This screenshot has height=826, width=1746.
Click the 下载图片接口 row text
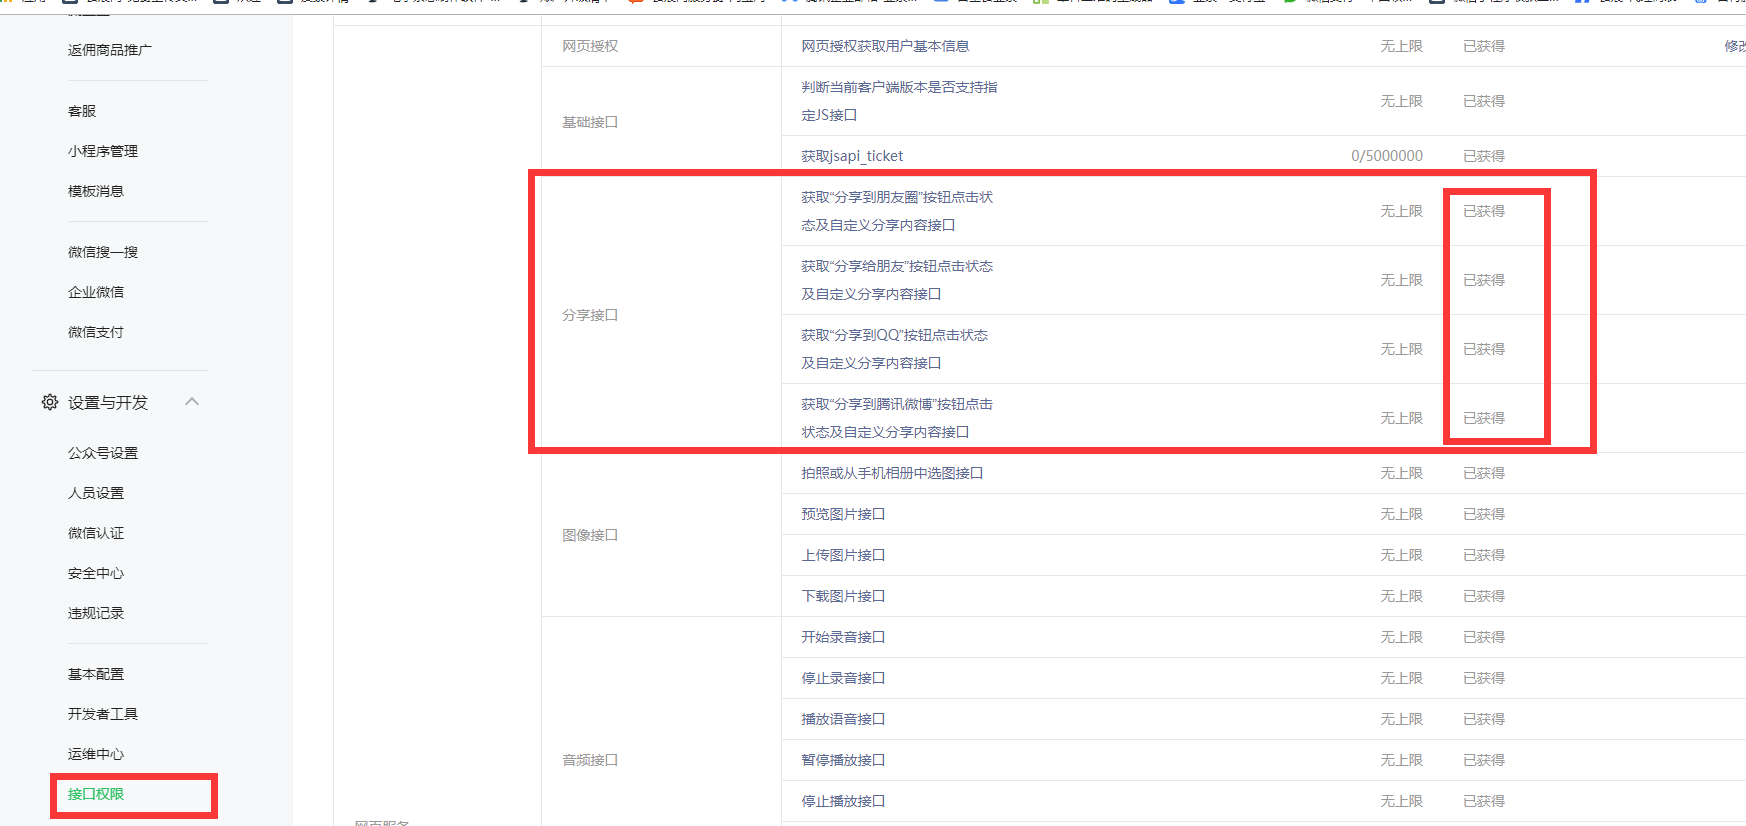(x=843, y=596)
